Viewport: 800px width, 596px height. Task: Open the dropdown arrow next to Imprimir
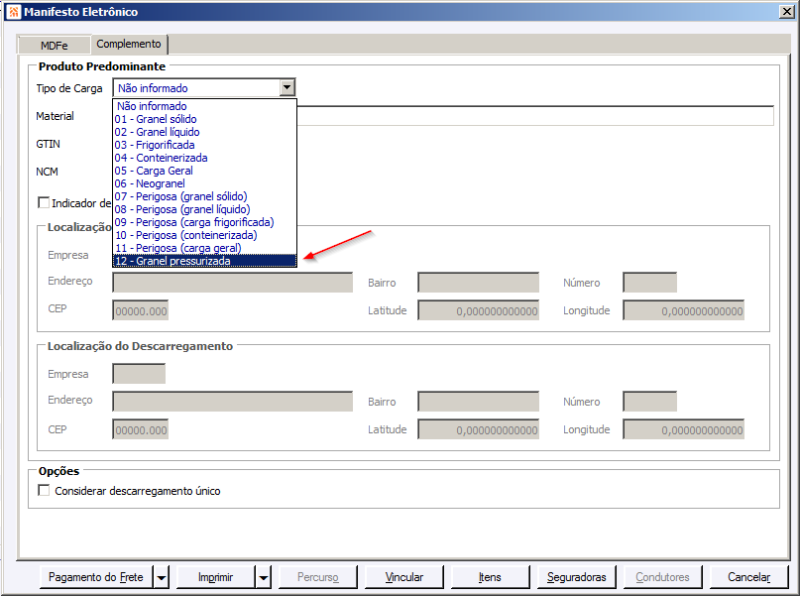[x=262, y=577]
